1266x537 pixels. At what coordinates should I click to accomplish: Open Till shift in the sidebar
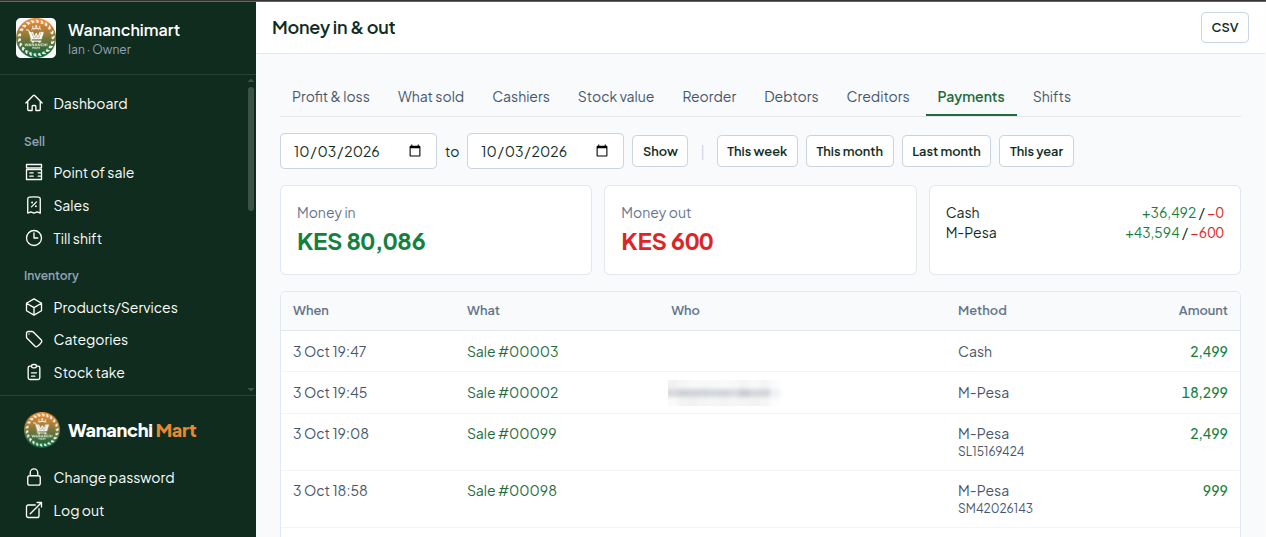point(78,239)
